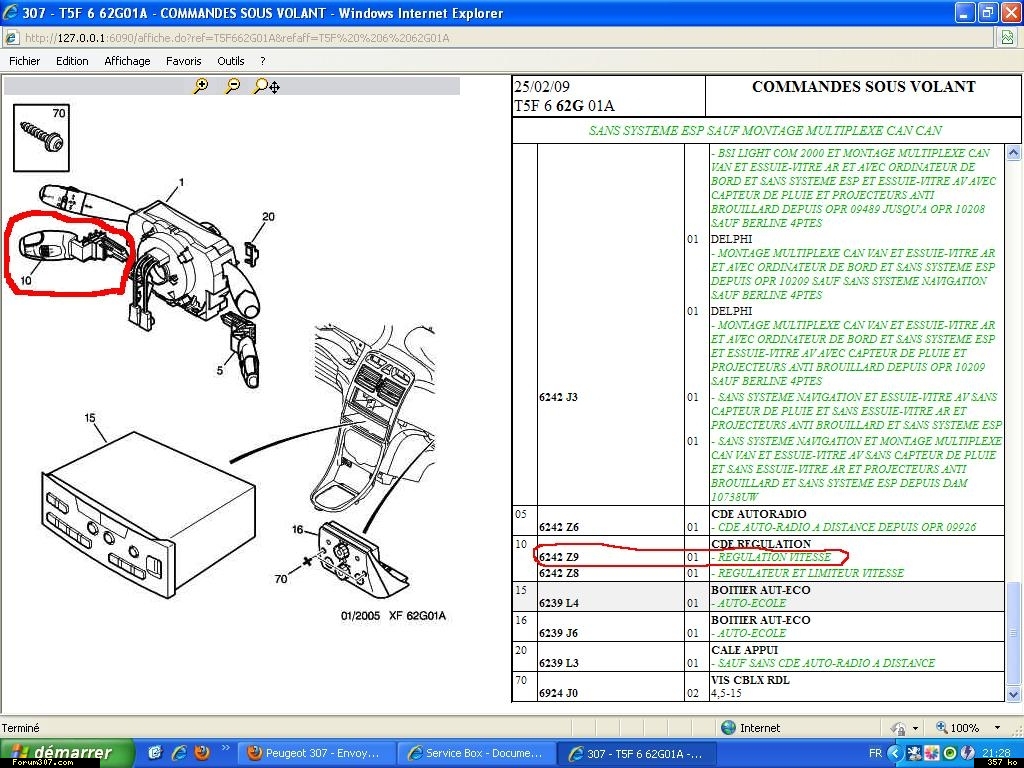Click the Terminé status bar text
The width and height of the screenshot is (1024, 768).
20,728
